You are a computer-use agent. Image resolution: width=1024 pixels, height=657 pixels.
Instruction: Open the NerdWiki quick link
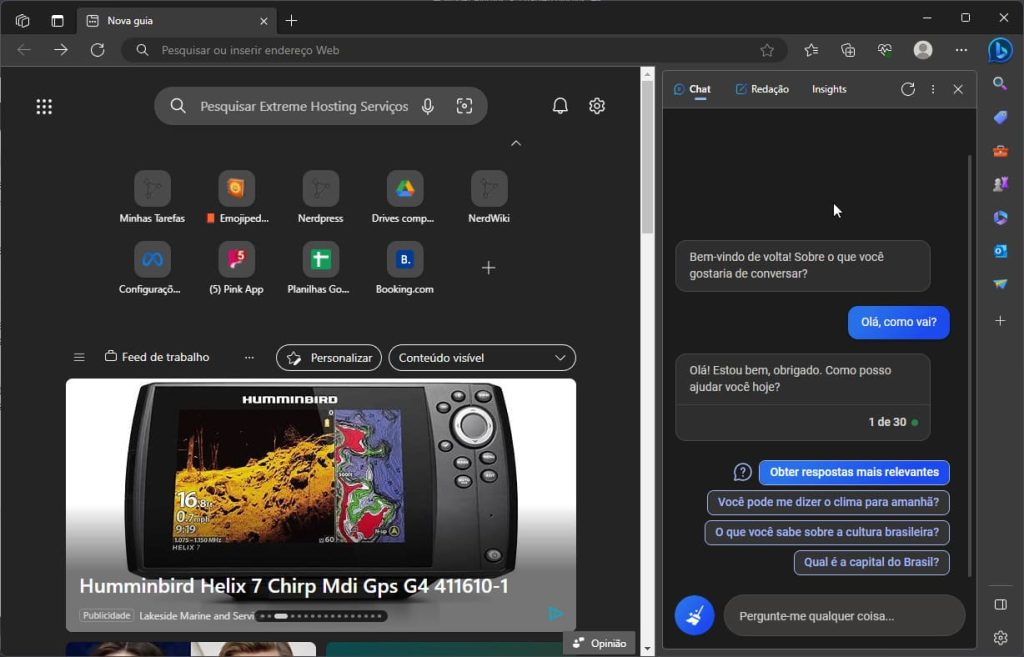coord(488,197)
